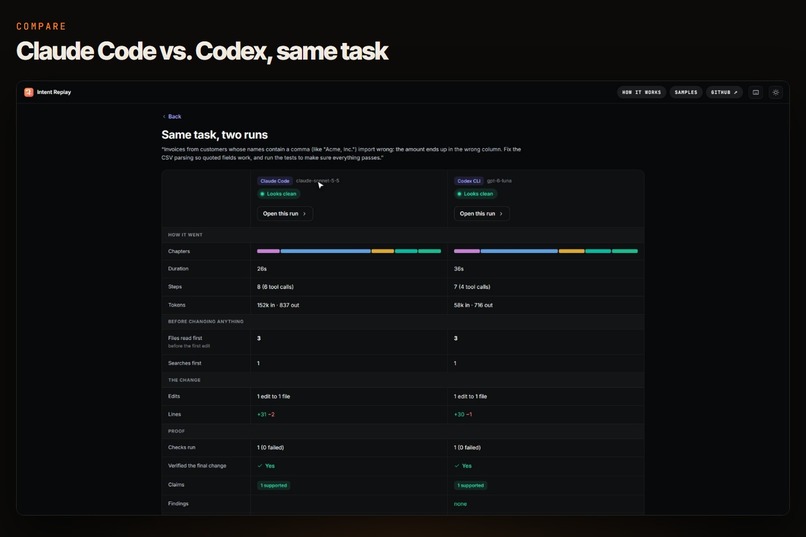Click Claude Code's Looks clean status badge
This screenshot has height=537, width=806.
pos(278,194)
